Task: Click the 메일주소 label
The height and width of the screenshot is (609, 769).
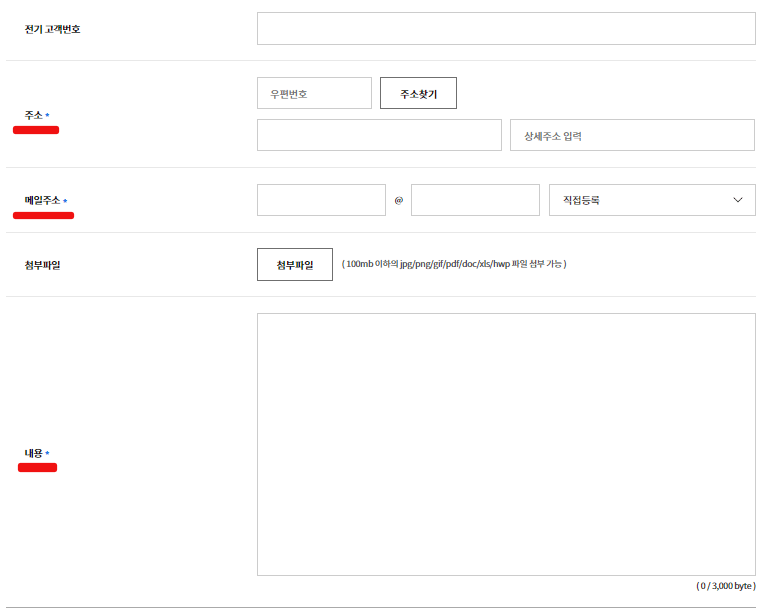Action: 43,200
